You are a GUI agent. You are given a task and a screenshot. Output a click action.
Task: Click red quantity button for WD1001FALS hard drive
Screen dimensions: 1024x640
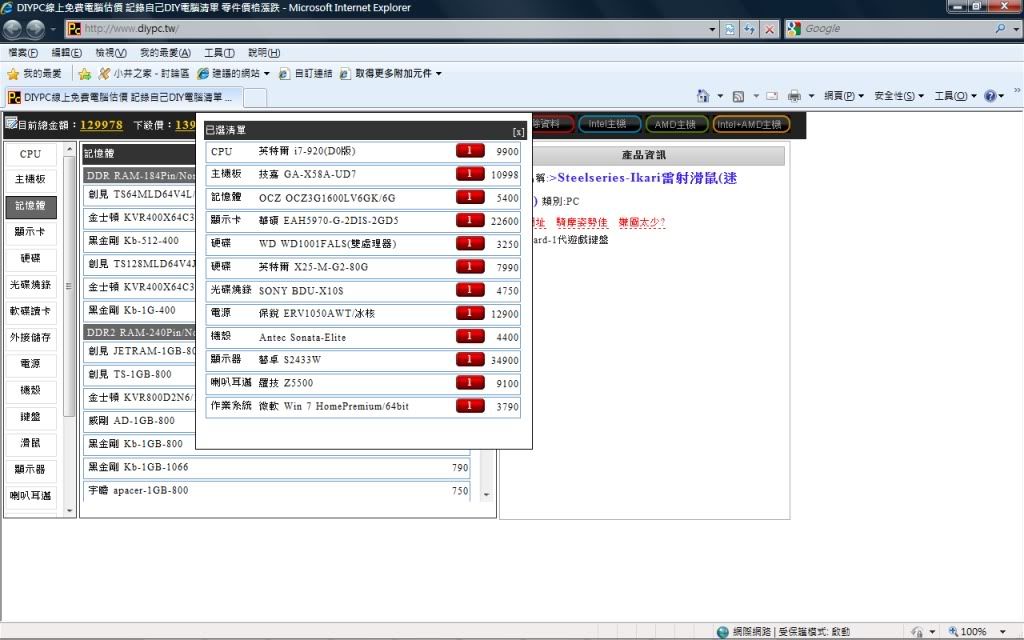coord(470,244)
